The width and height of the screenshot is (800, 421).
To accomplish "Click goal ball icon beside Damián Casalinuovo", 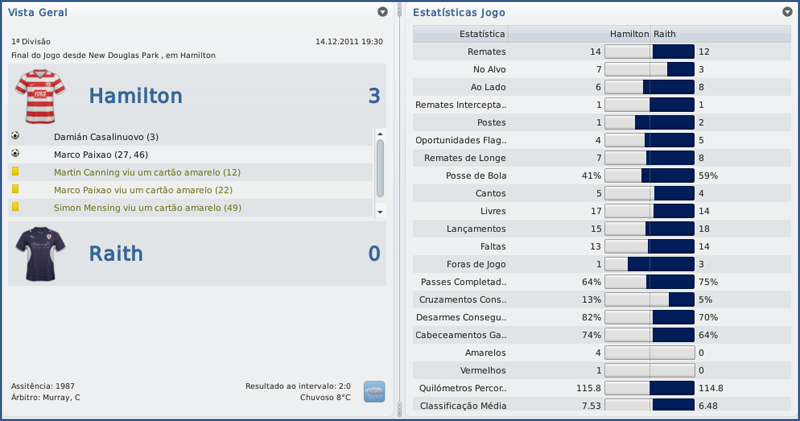I will click(x=16, y=136).
